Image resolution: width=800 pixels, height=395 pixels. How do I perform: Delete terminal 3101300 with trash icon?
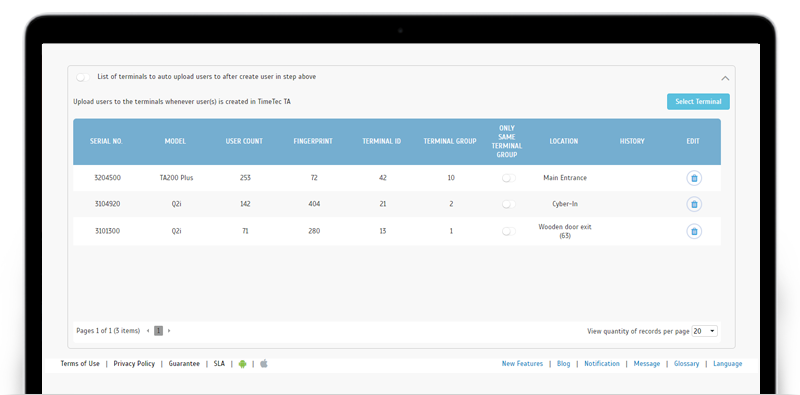tap(694, 231)
